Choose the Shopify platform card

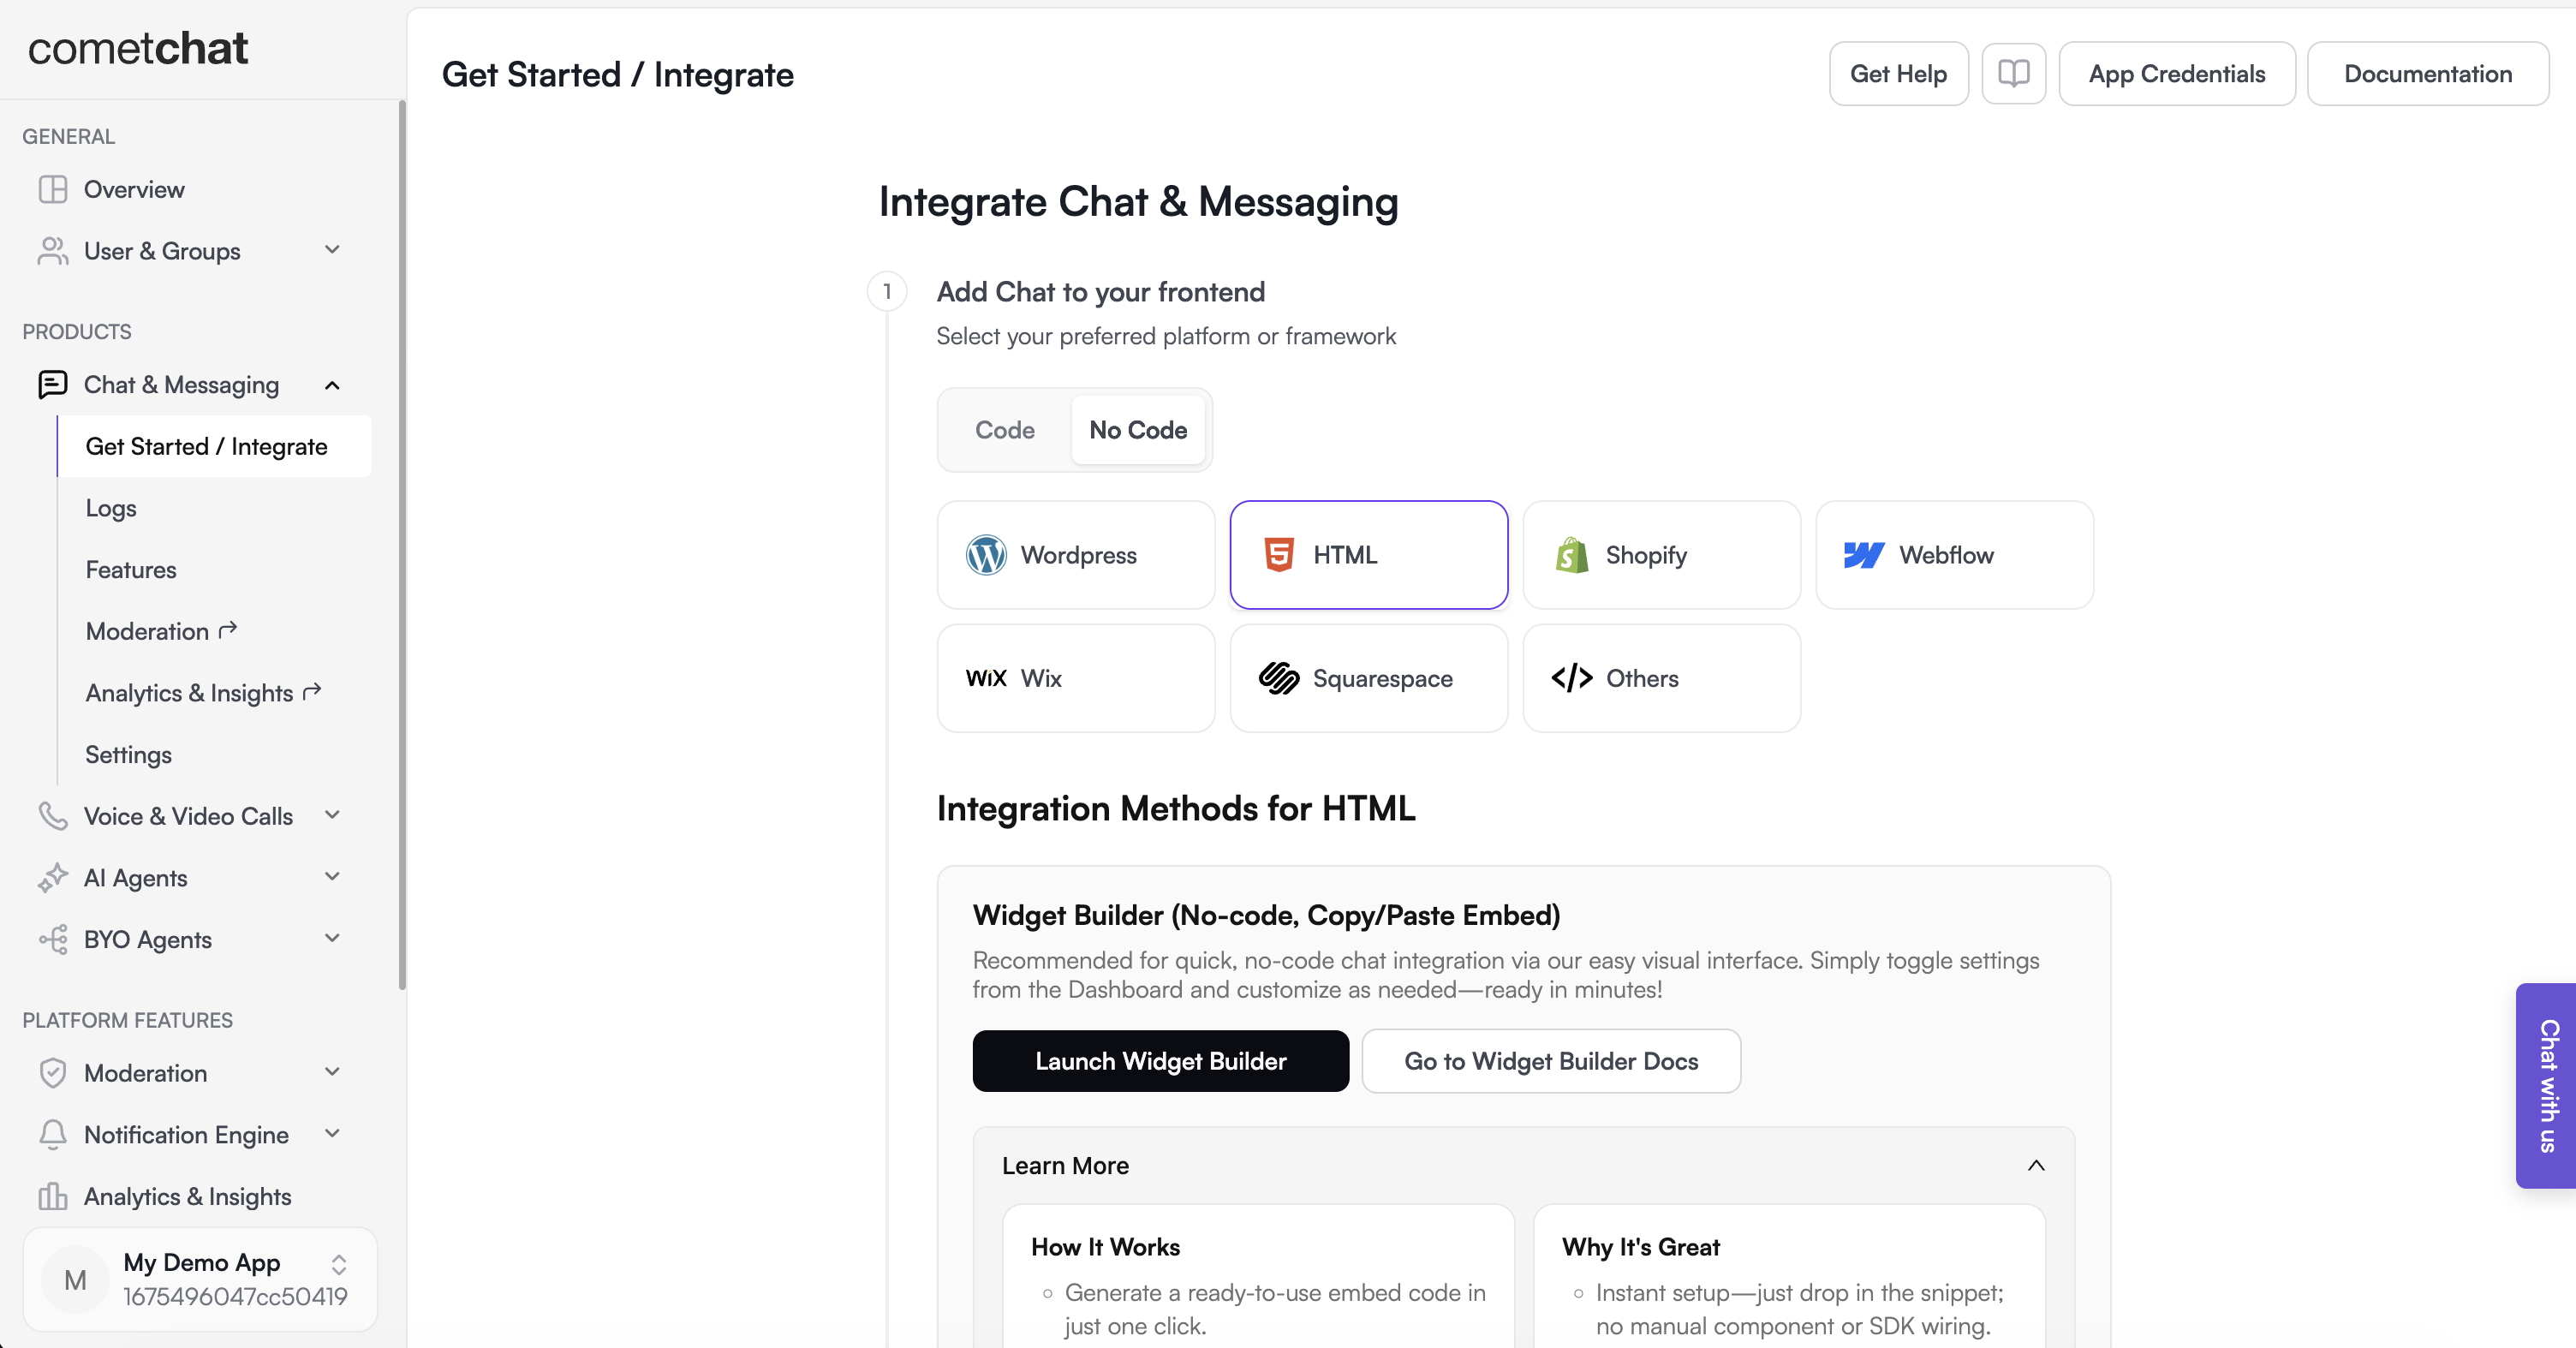[x=1661, y=555]
